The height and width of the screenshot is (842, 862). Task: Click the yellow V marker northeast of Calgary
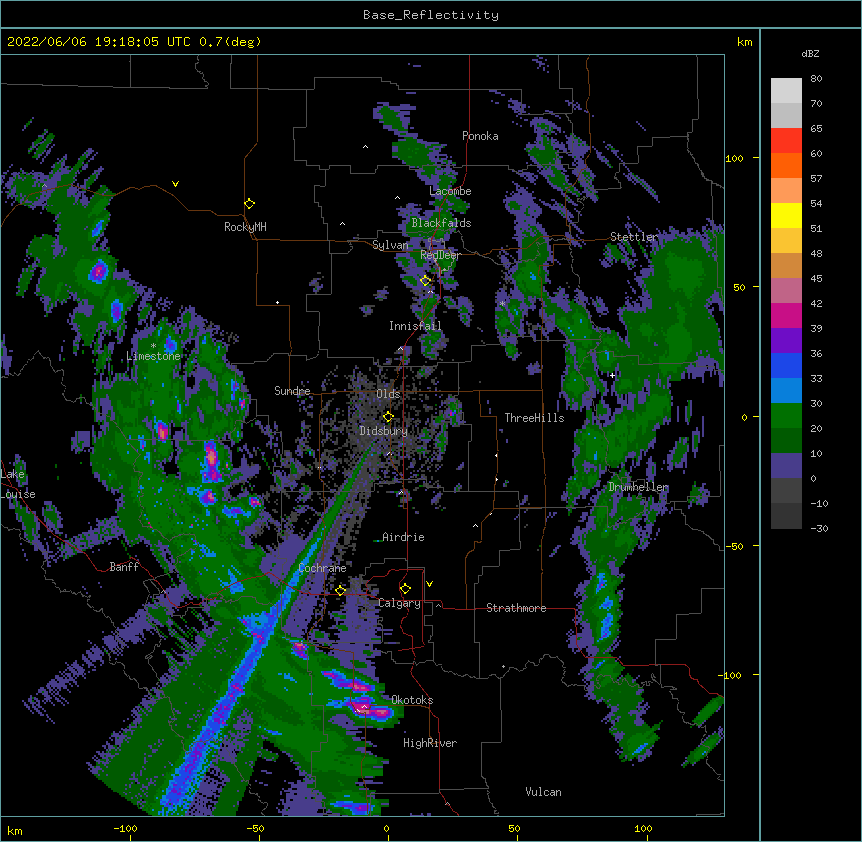(429, 584)
